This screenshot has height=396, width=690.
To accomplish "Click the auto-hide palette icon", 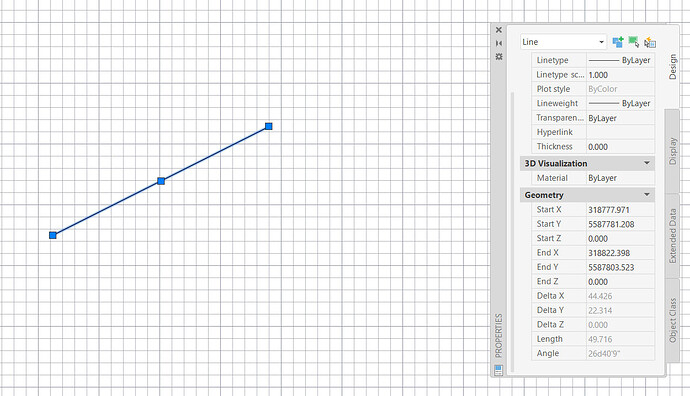I will 499,43.
